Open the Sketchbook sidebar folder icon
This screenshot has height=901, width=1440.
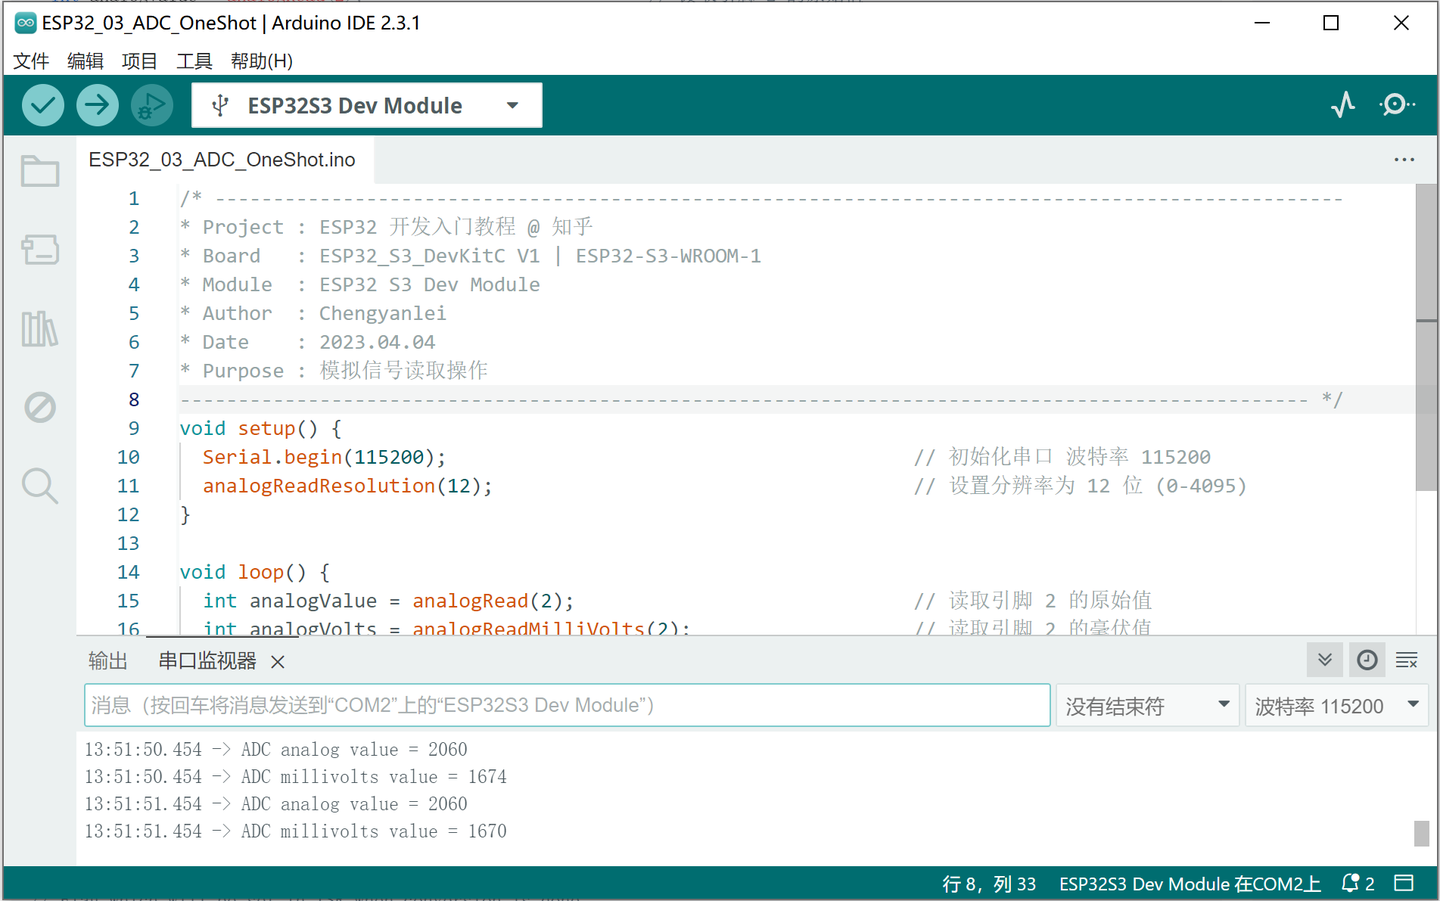pyautogui.click(x=39, y=170)
